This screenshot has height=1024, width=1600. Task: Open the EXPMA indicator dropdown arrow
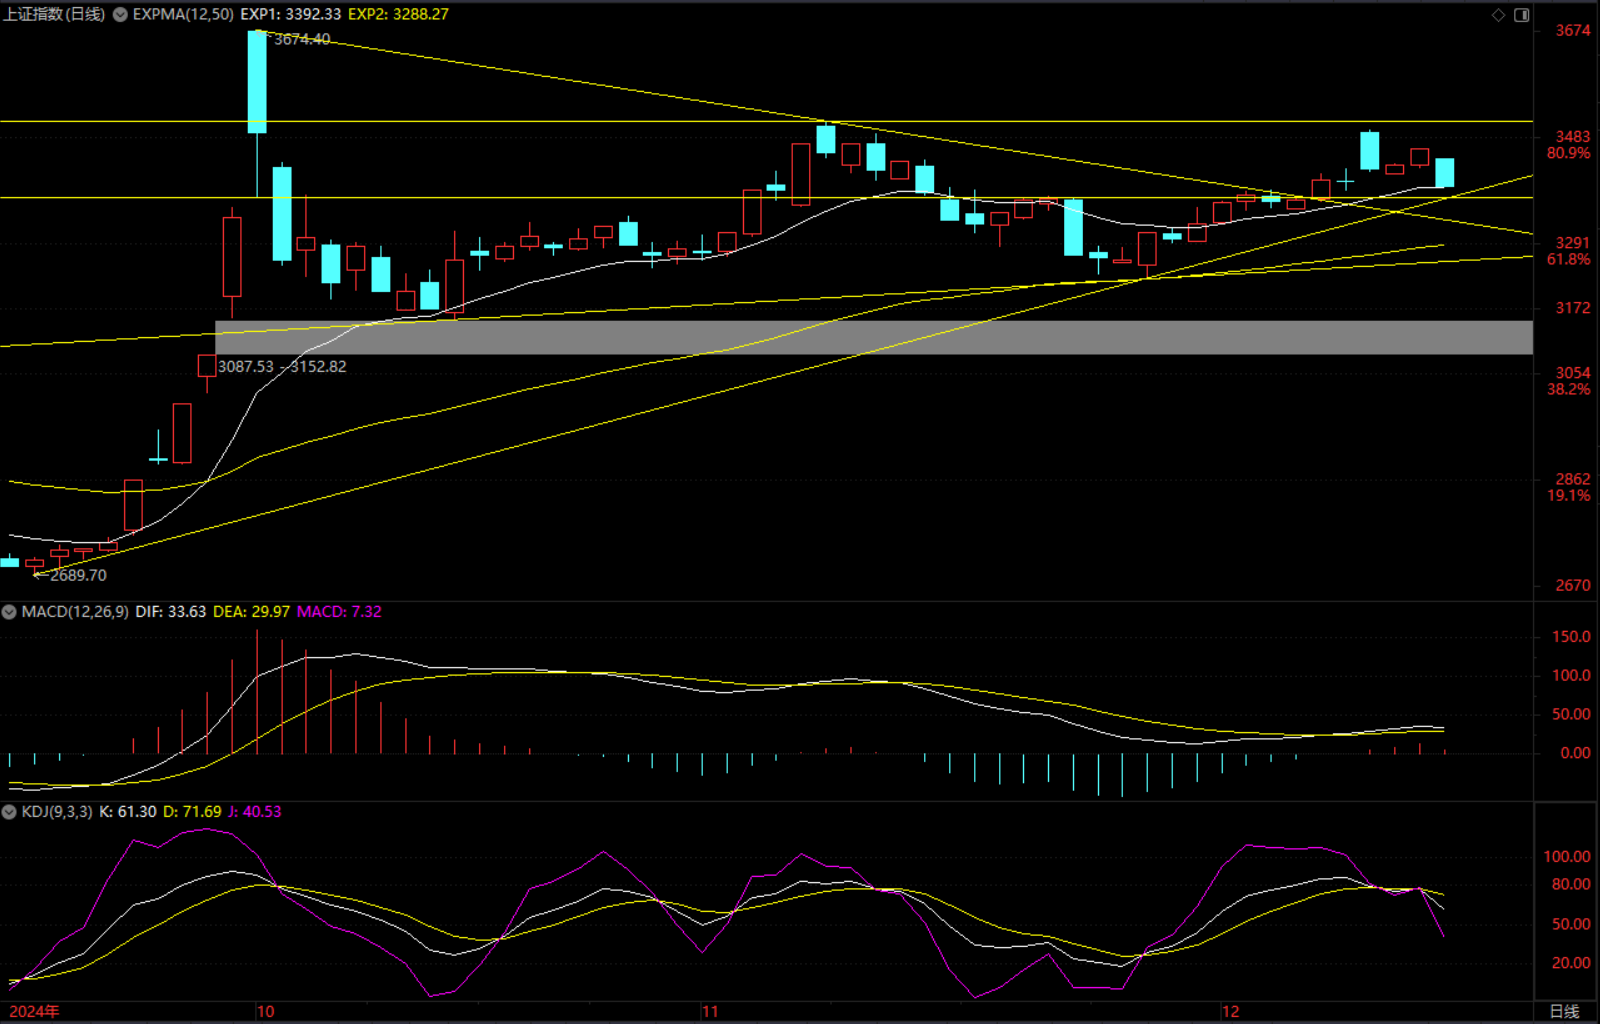pyautogui.click(x=120, y=15)
